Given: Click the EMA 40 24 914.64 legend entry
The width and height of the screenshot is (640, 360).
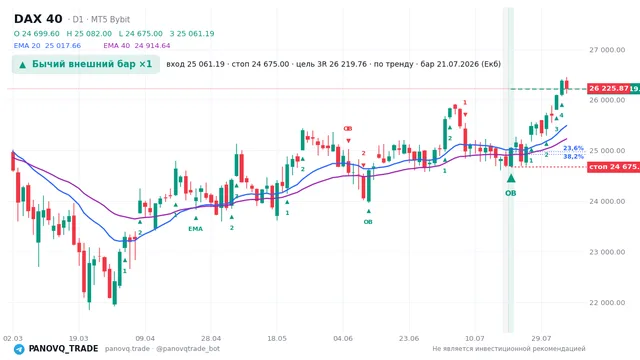Looking at the screenshot, I should pos(137,46).
